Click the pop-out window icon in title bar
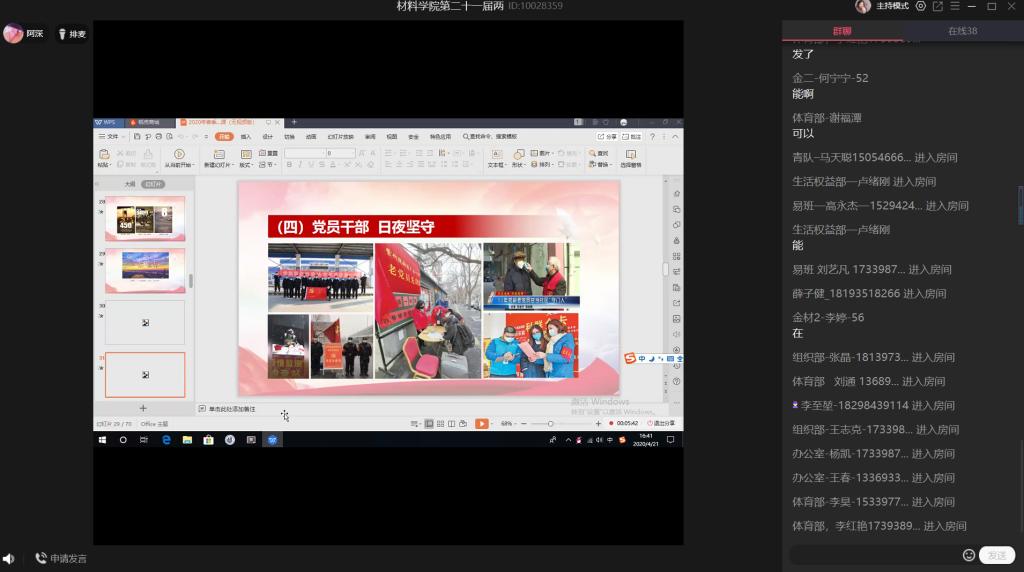1024x572 pixels. click(938, 6)
